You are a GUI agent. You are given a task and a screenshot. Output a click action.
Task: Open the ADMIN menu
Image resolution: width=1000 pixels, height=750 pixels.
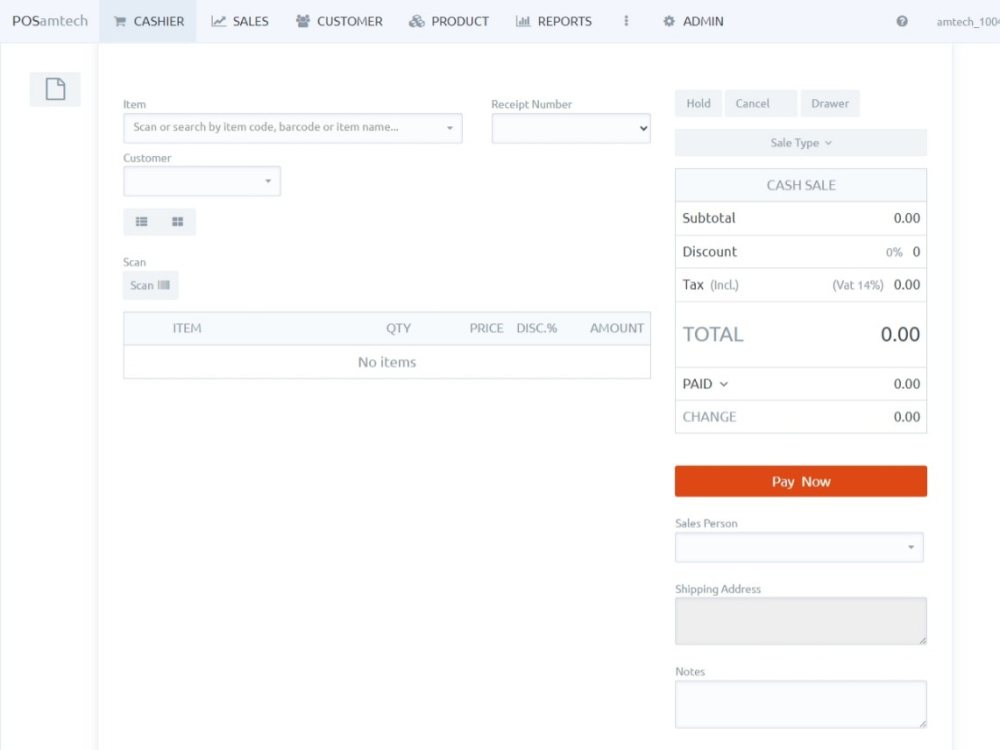point(693,21)
